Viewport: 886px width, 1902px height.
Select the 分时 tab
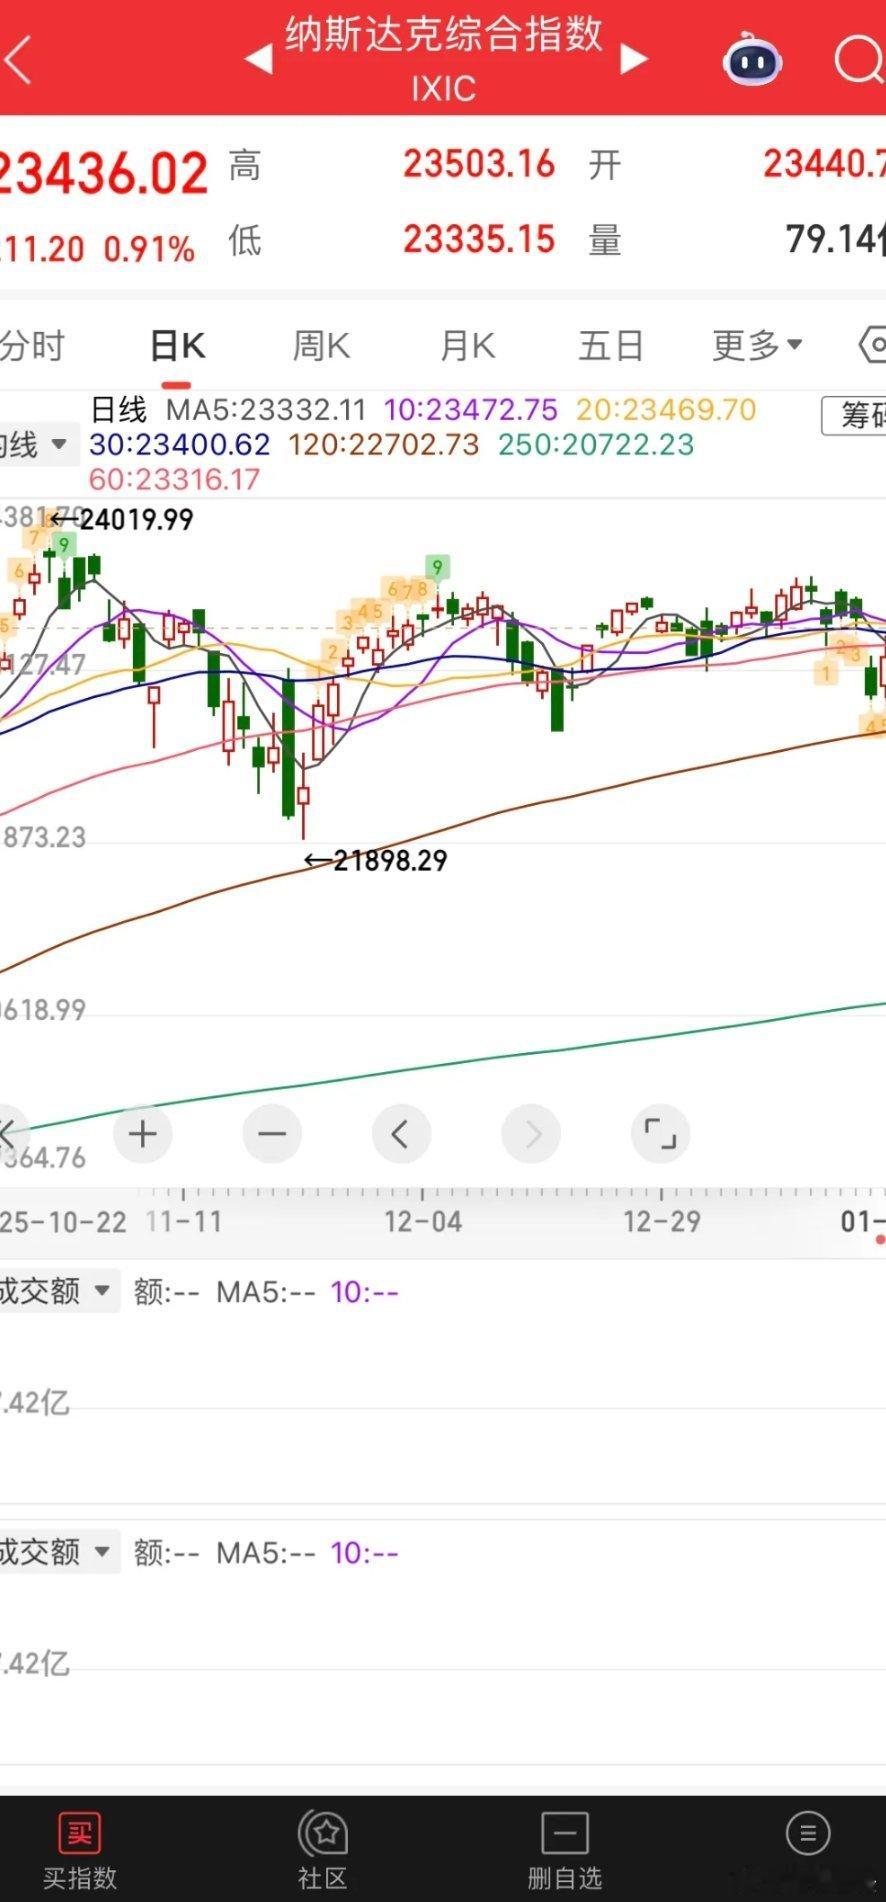point(32,346)
